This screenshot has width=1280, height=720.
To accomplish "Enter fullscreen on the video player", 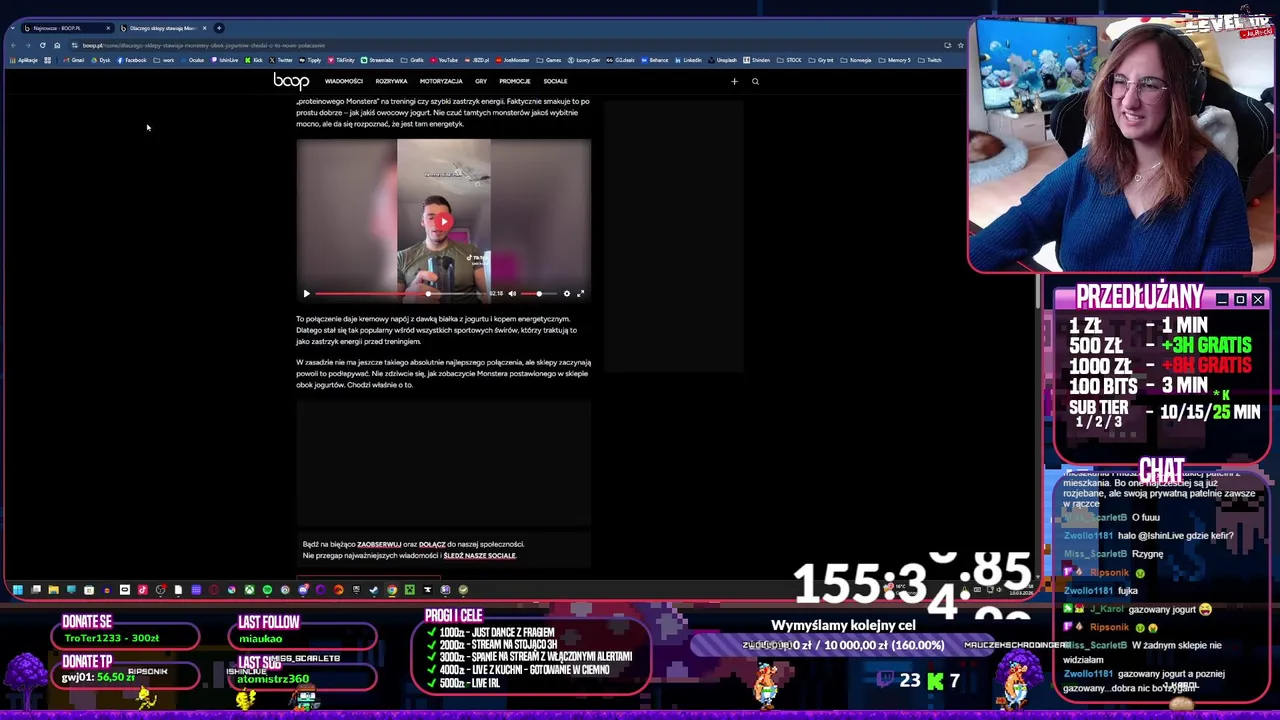I will click(x=580, y=293).
